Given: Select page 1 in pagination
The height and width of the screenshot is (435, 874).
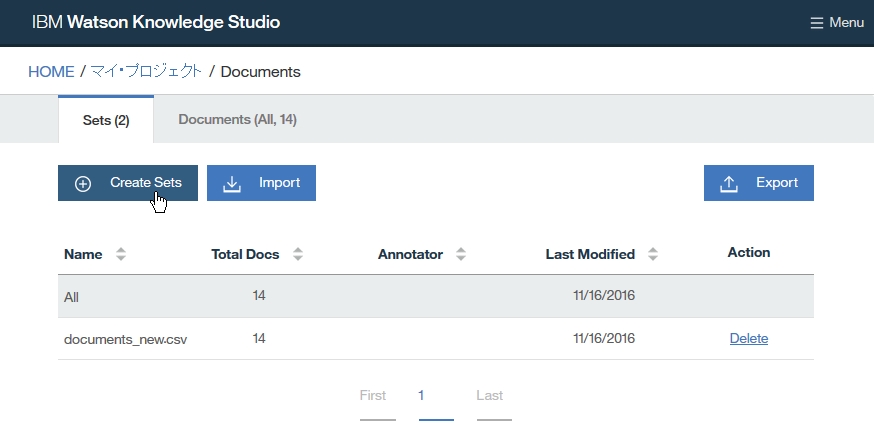Looking at the screenshot, I should click(x=421, y=396).
